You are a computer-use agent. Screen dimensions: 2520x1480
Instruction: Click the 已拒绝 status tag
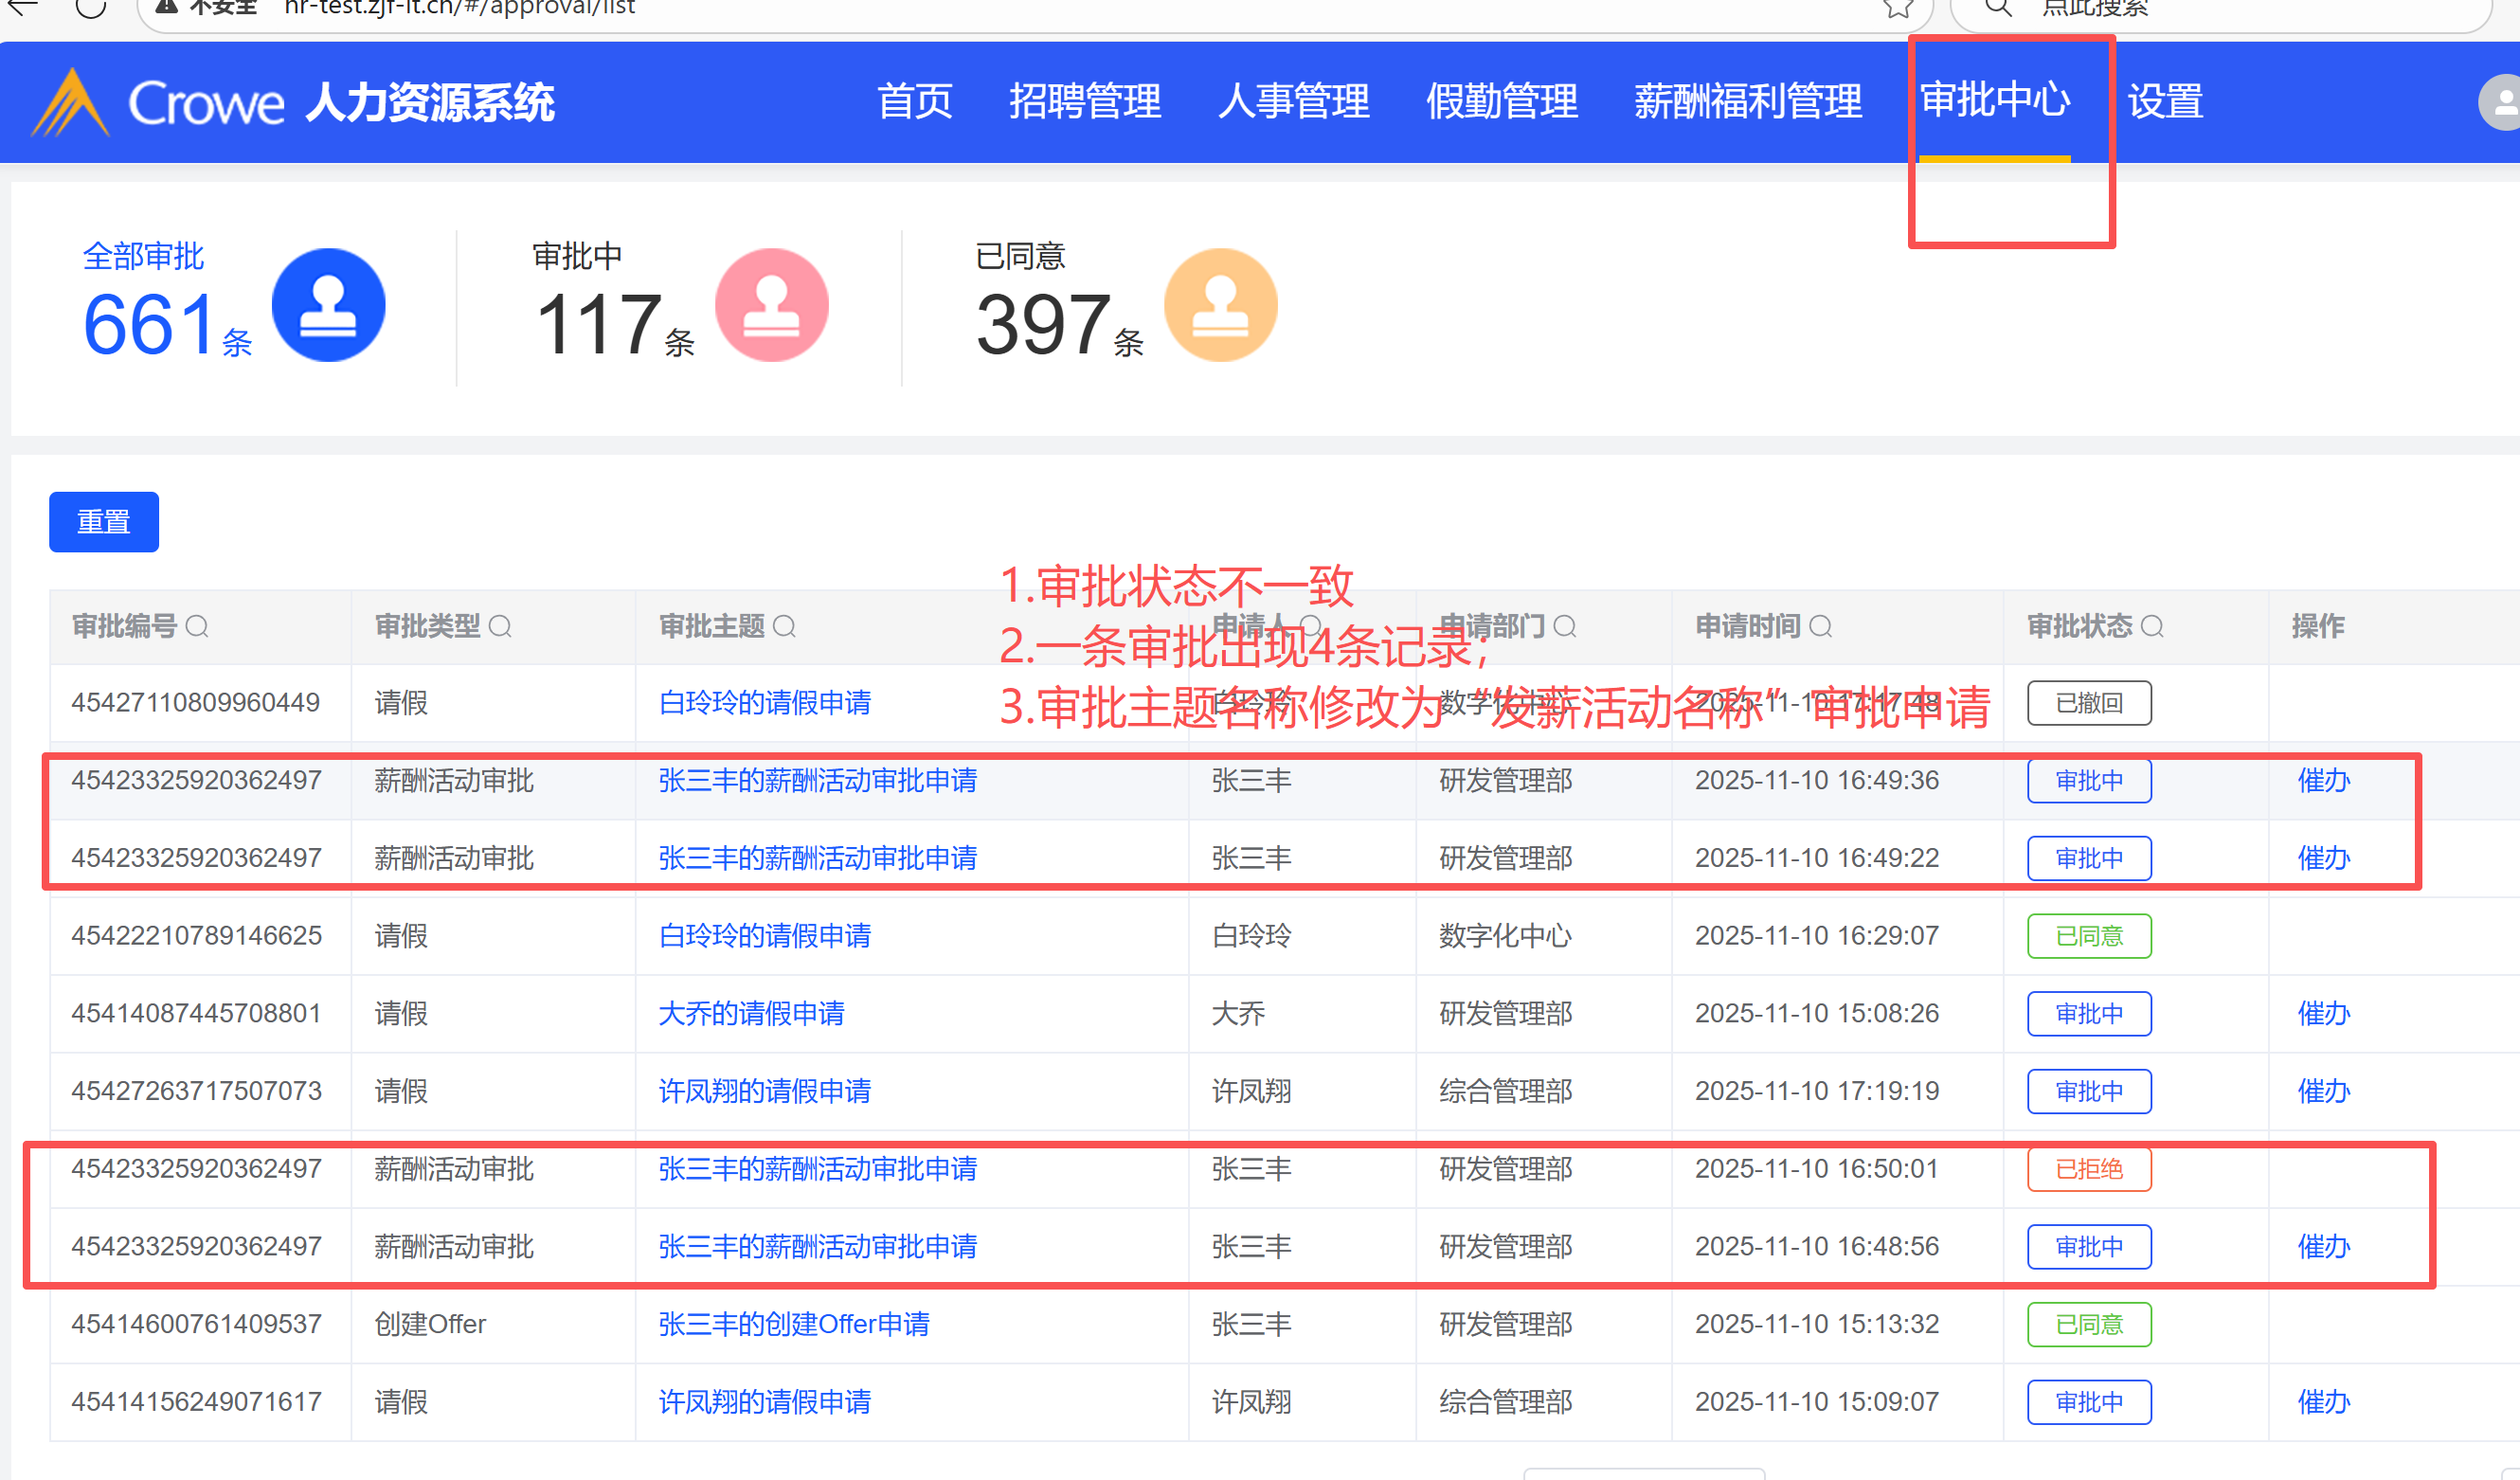2088,1169
